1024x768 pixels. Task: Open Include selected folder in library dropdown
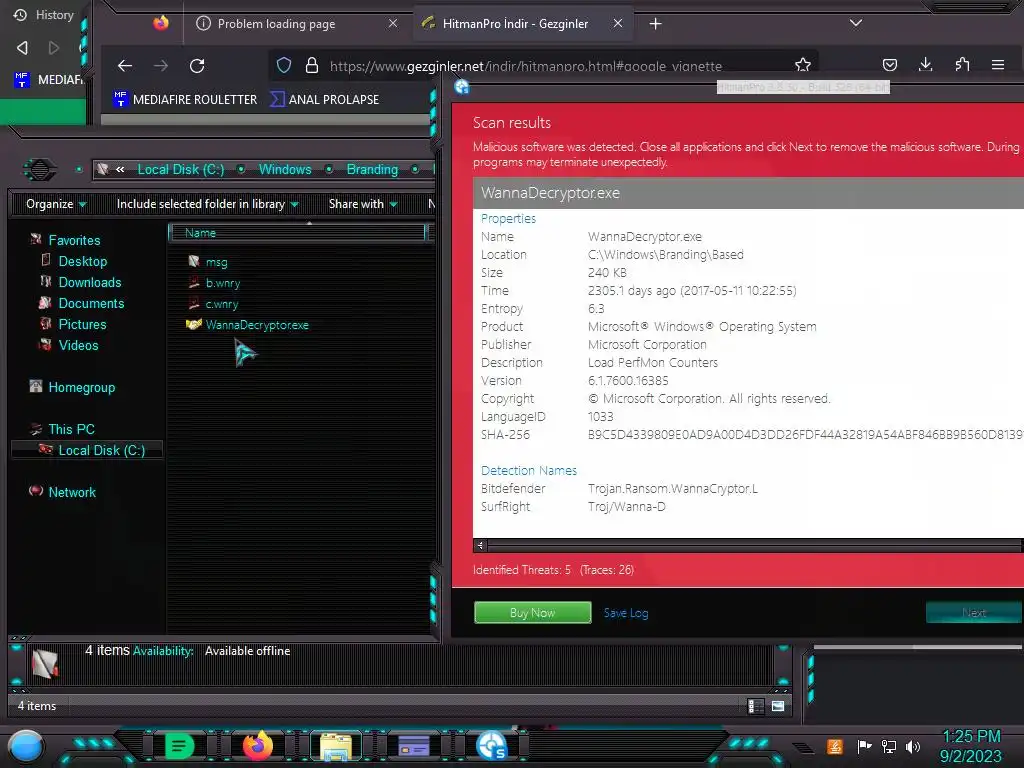[x=208, y=204]
